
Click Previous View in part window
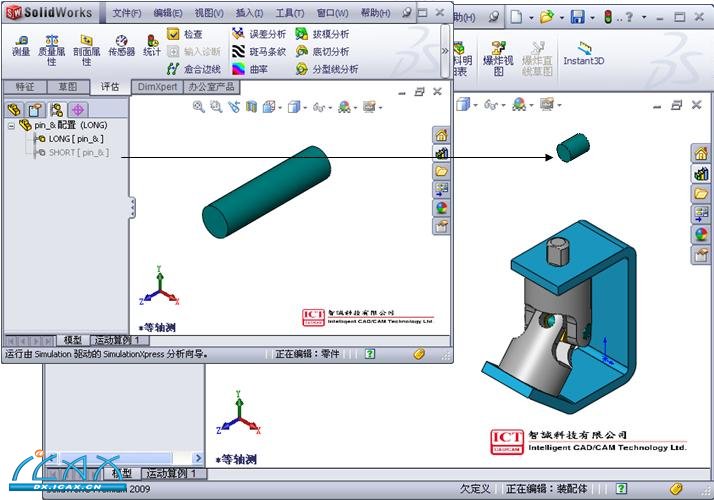click(234, 107)
